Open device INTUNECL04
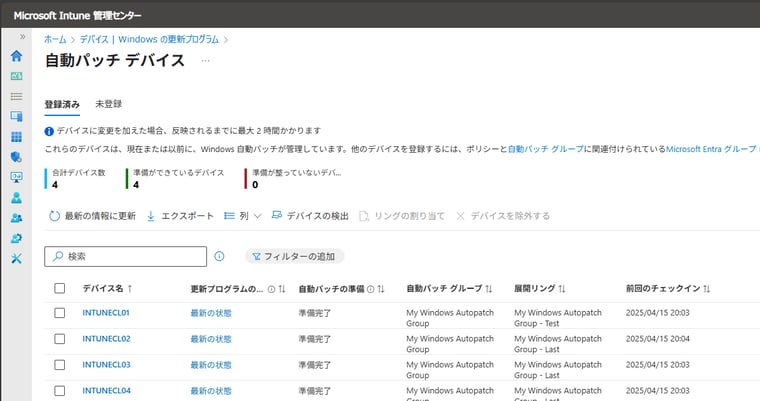This screenshot has height=401, width=760. click(106, 391)
